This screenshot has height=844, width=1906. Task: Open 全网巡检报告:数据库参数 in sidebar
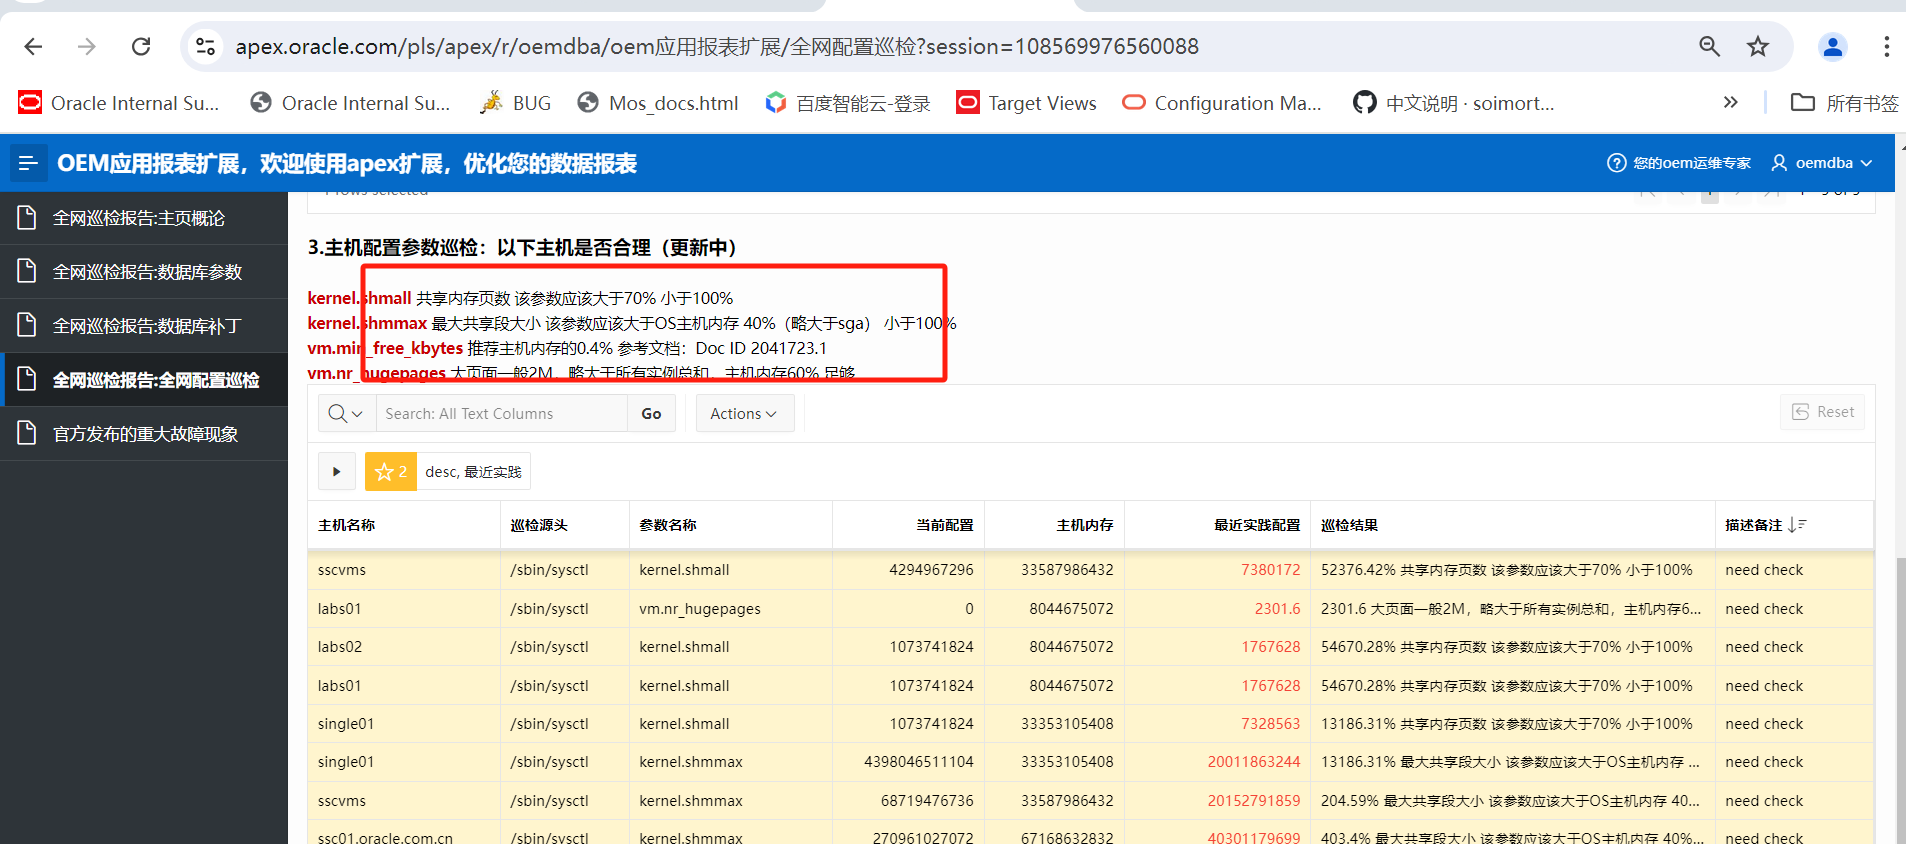pyautogui.click(x=144, y=272)
